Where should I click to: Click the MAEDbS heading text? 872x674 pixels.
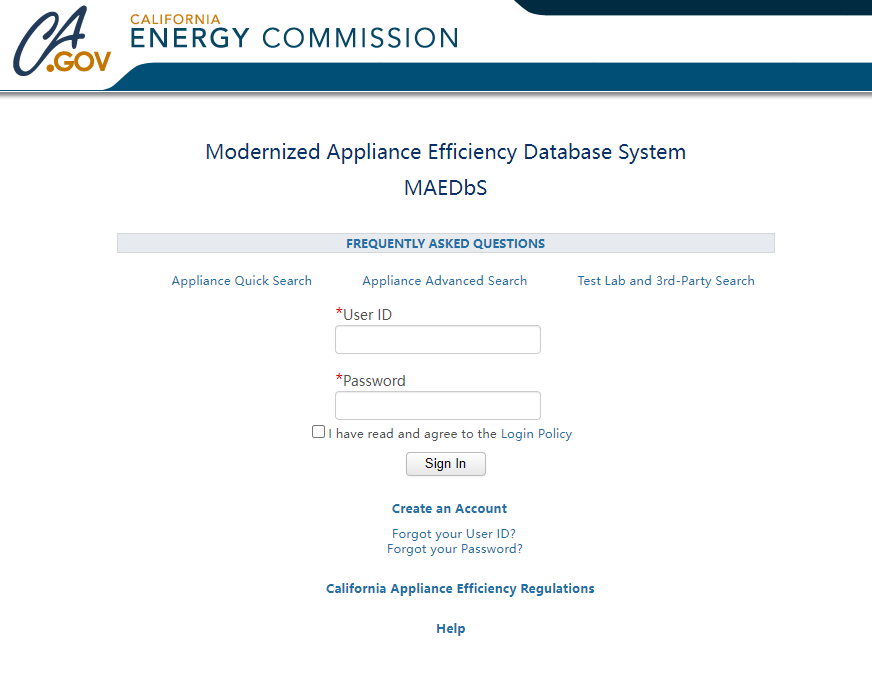(445, 187)
